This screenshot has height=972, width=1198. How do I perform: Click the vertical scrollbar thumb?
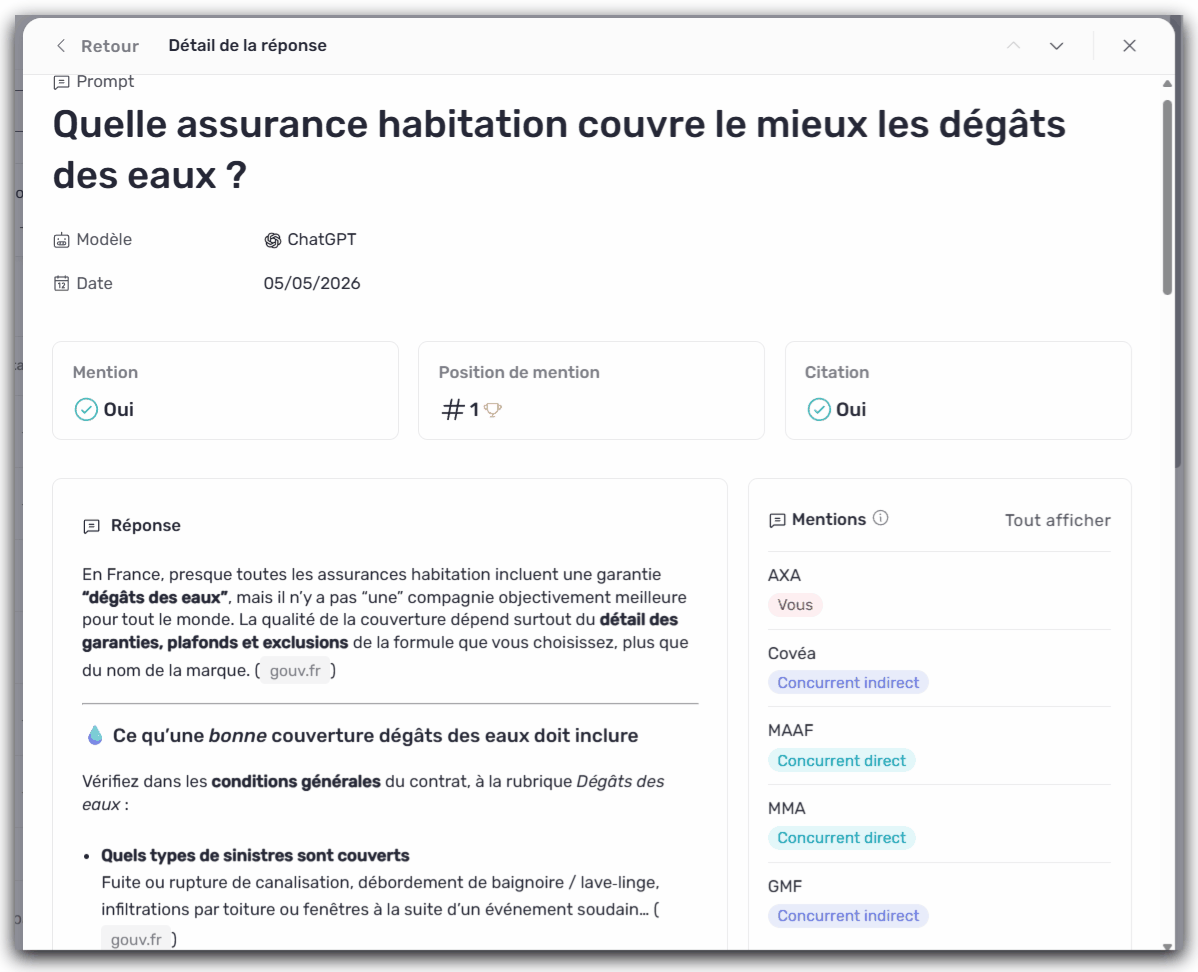1167,197
